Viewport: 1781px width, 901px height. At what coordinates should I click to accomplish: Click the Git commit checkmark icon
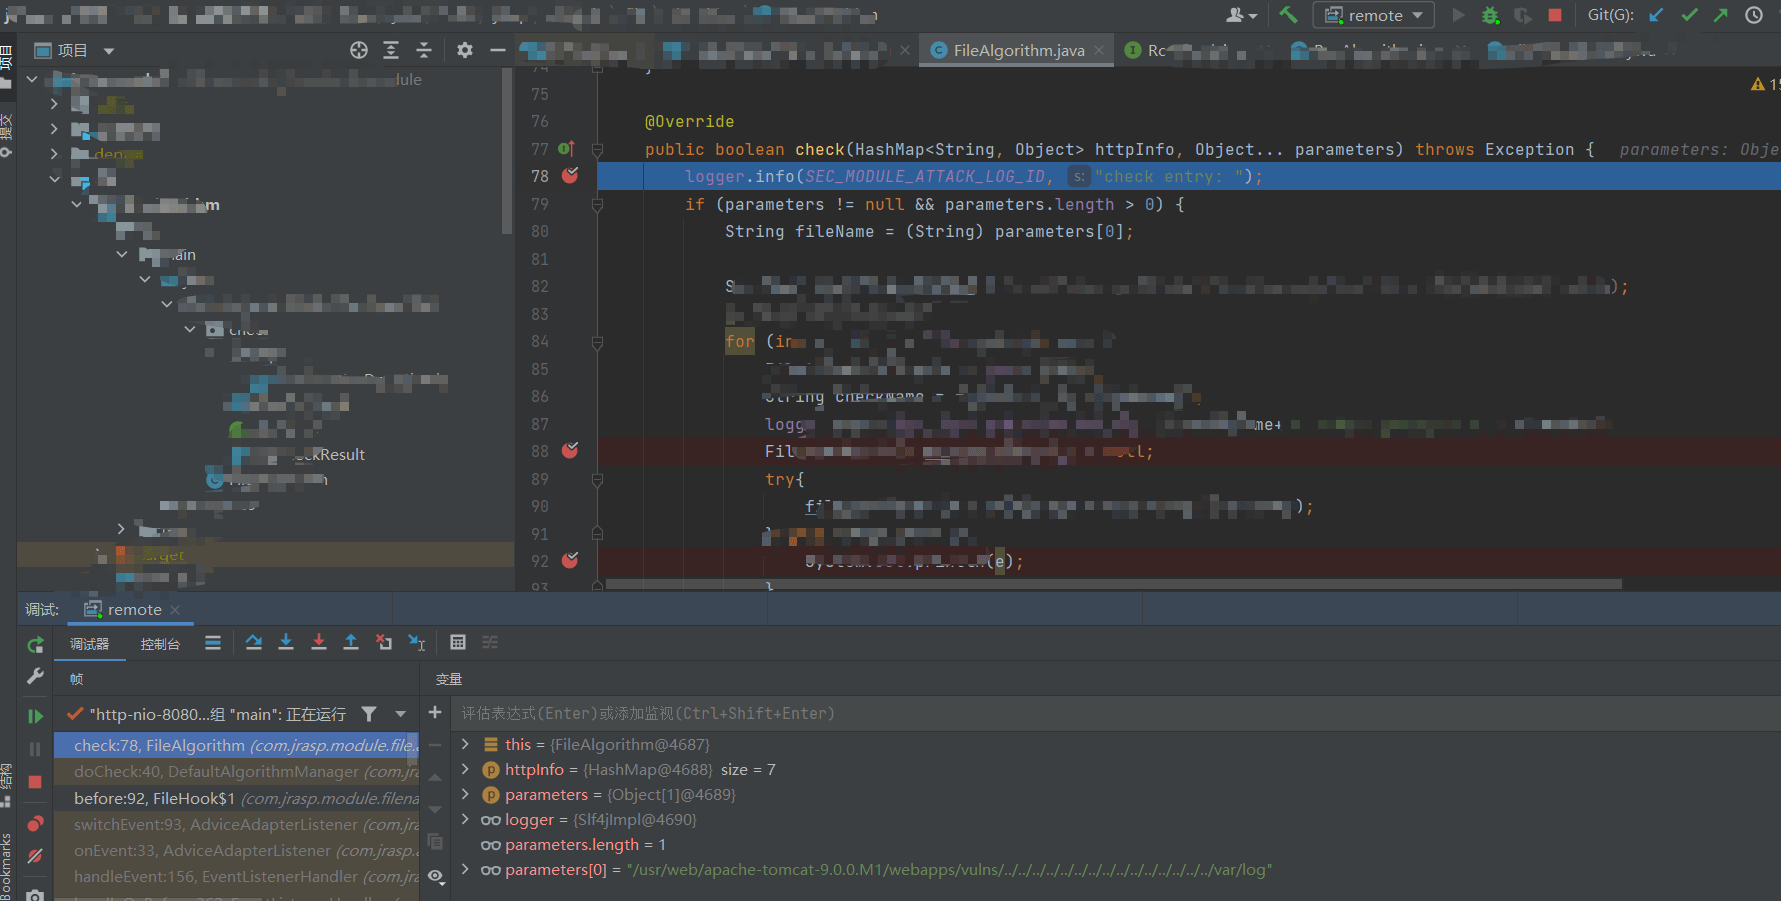[x=1689, y=15]
